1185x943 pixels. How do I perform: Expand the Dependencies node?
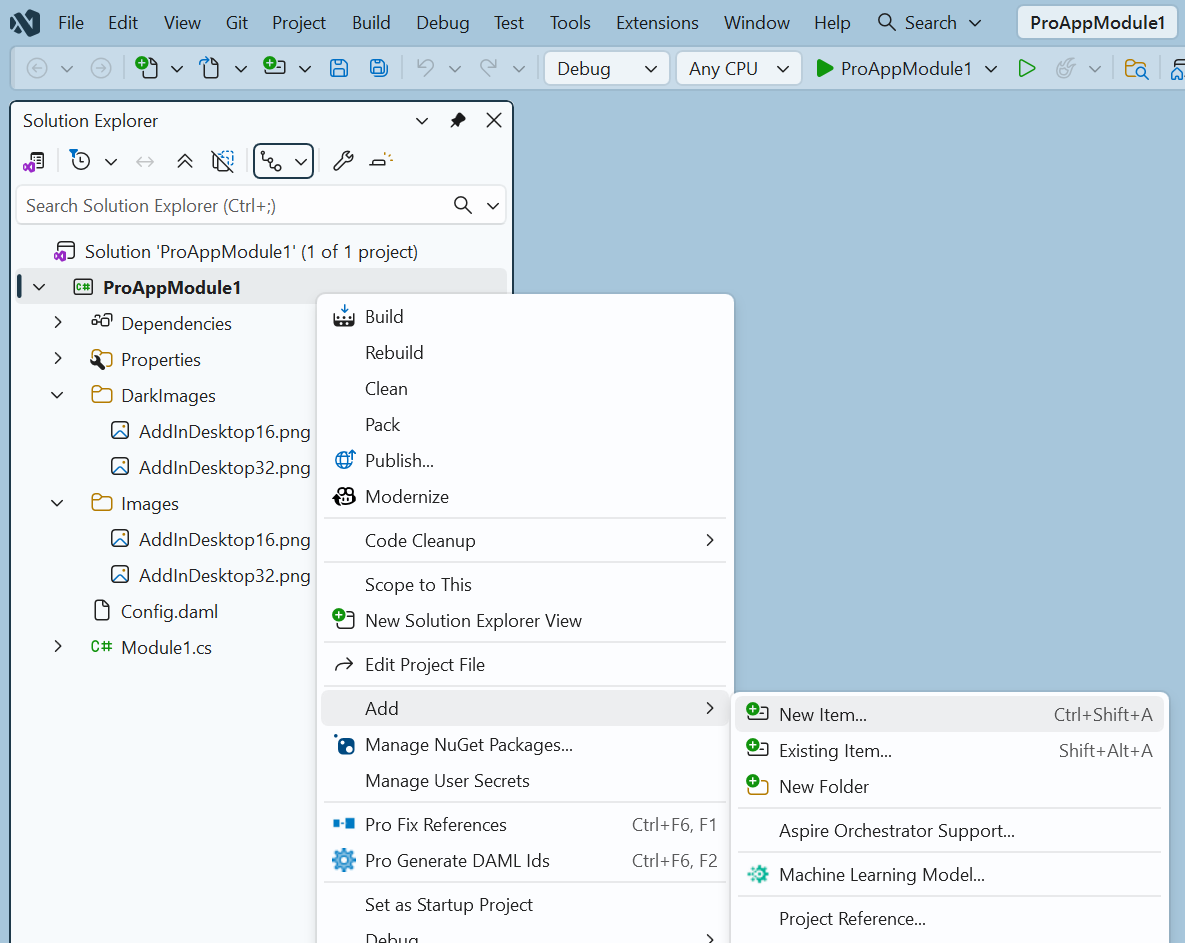click(58, 323)
